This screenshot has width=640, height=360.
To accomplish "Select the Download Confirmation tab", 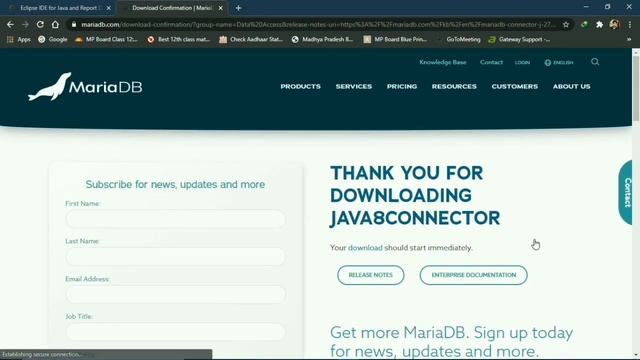I will tap(171, 8).
